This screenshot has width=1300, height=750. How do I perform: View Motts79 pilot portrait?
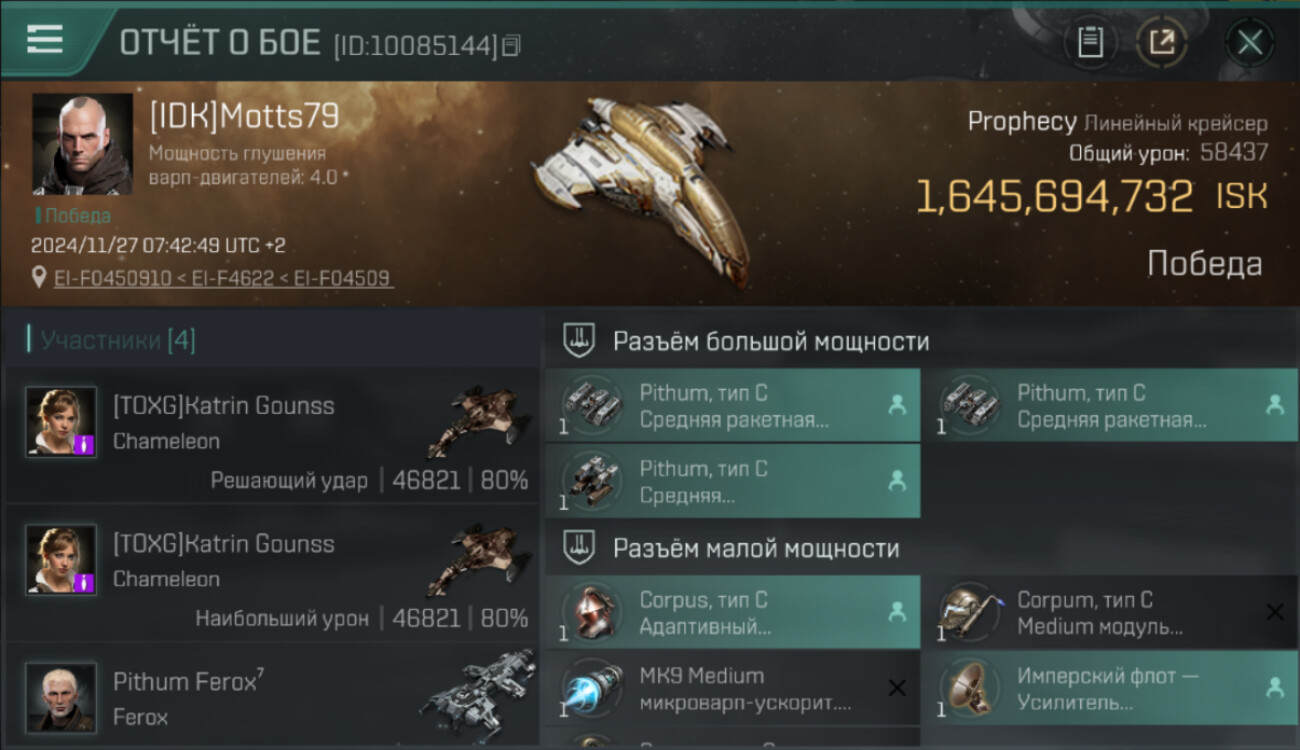(82, 144)
